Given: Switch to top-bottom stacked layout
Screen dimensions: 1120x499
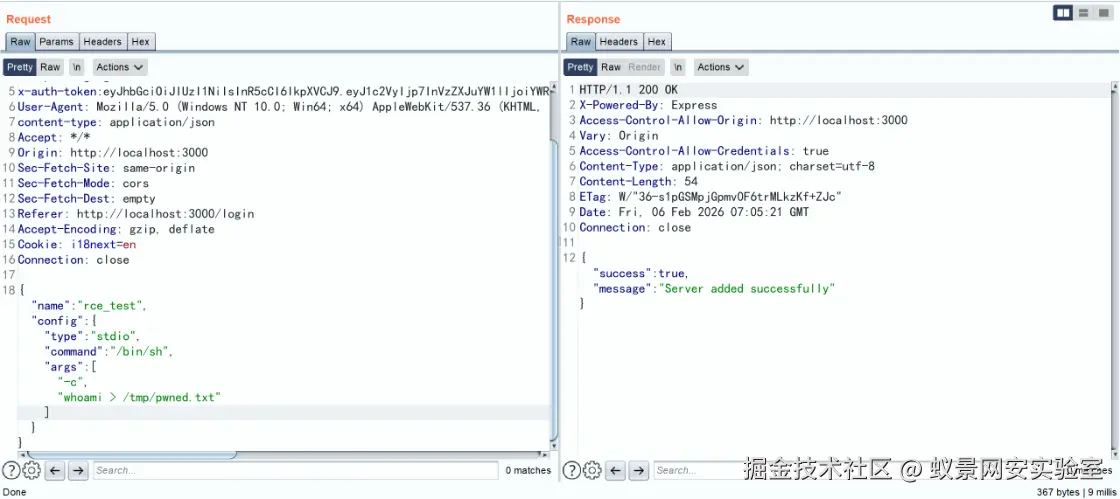Looking at the screenshot, I should click(x=1084, y=13).
